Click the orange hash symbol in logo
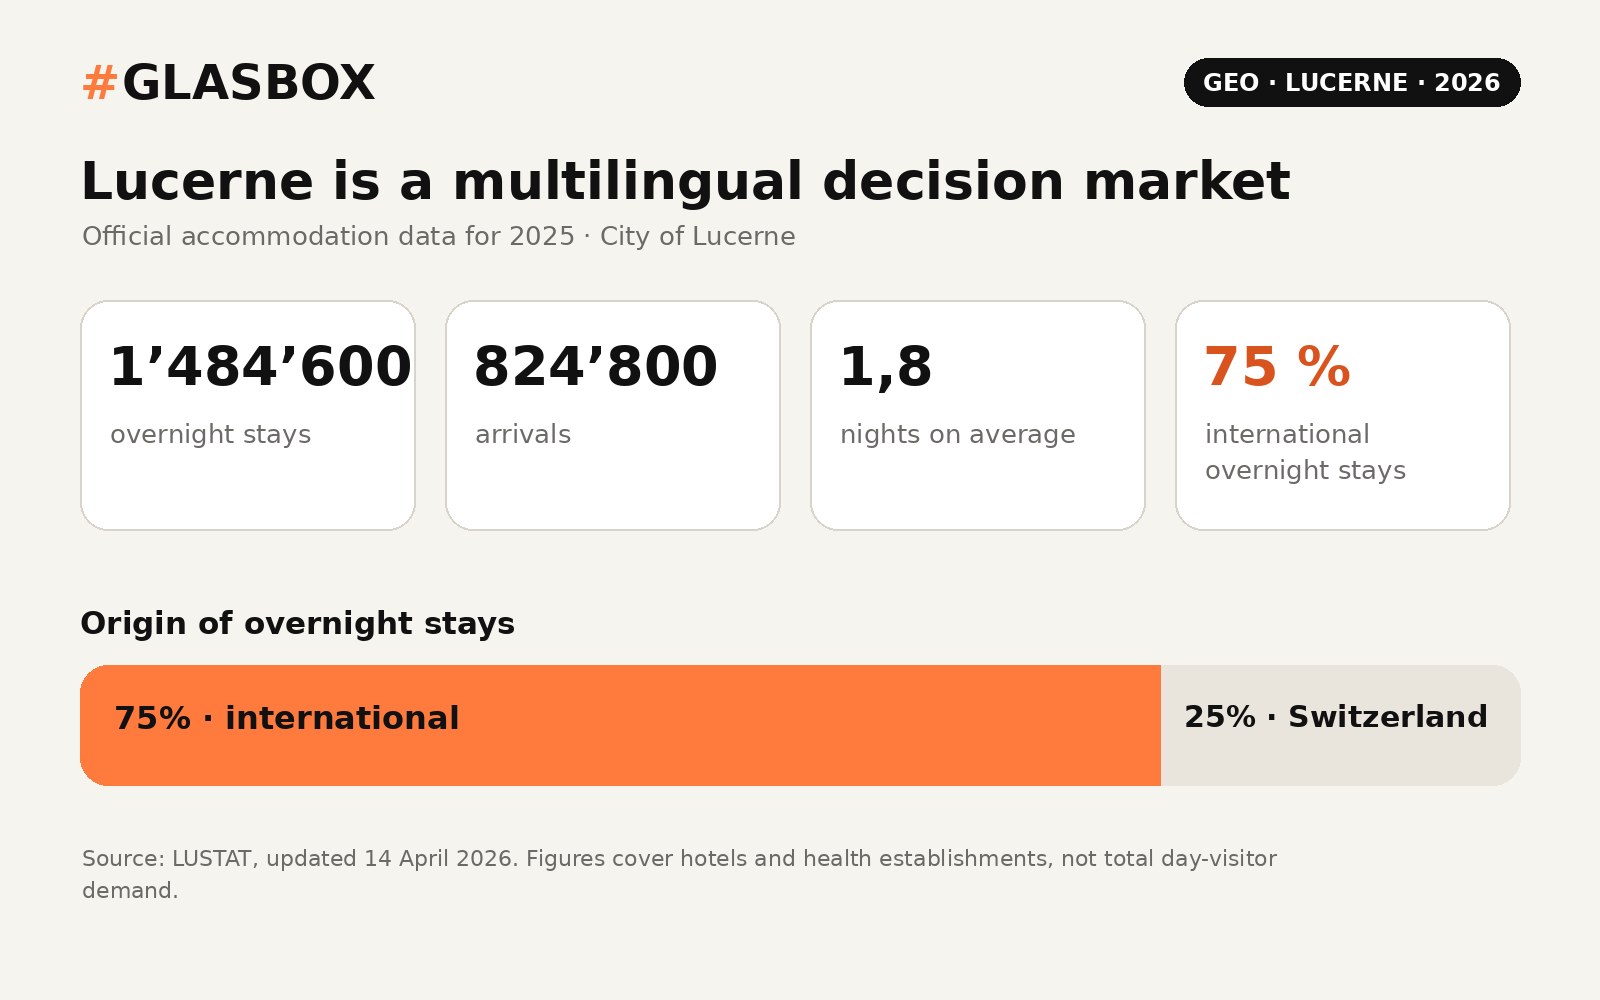Screen dimensions: 1600x1000 pyautogui.click(x=100, y=83)
